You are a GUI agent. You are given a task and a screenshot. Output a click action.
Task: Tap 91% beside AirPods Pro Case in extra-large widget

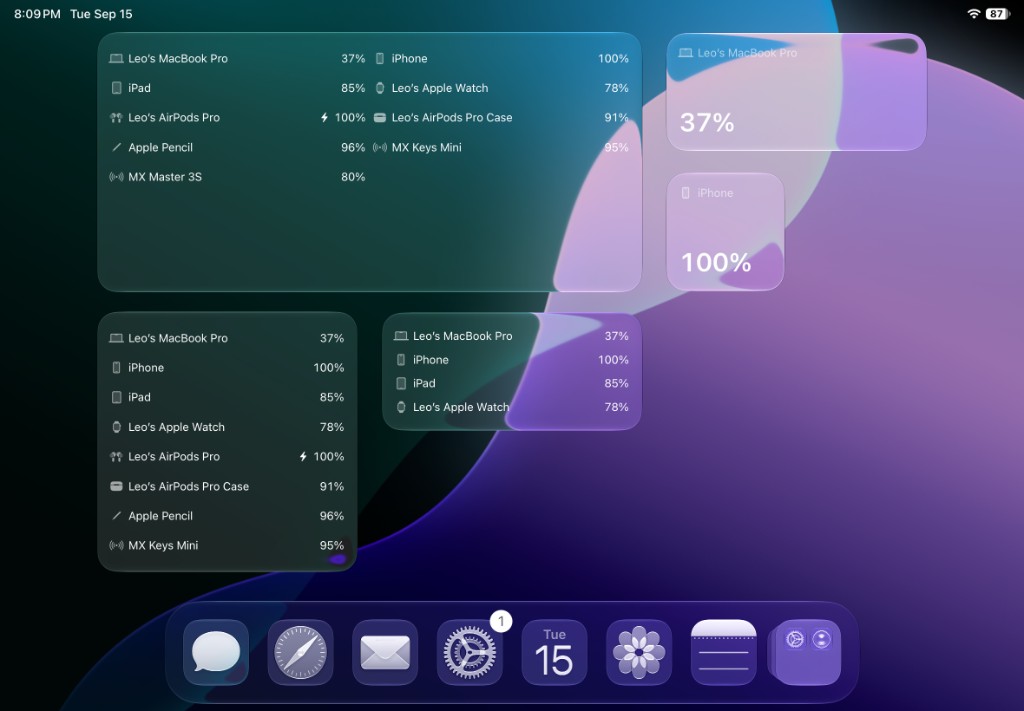coord(616,118)
